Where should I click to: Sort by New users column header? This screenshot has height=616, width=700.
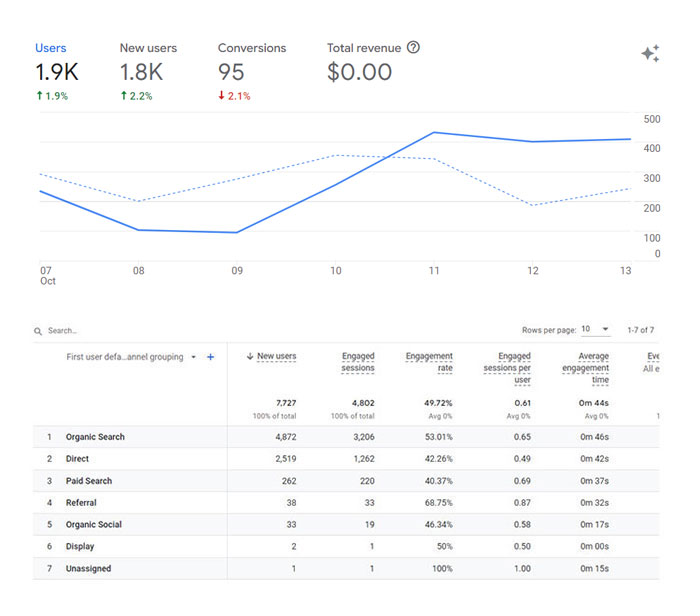(276, 356)
